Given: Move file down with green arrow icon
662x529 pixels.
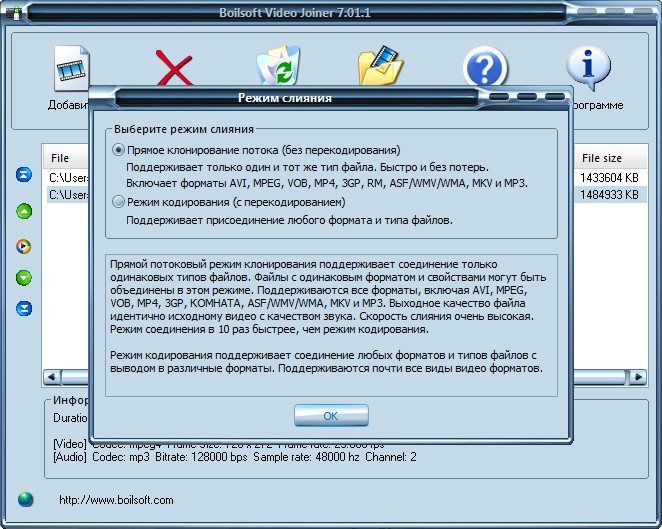Looking at the screenshot, I should click(24, 277).
